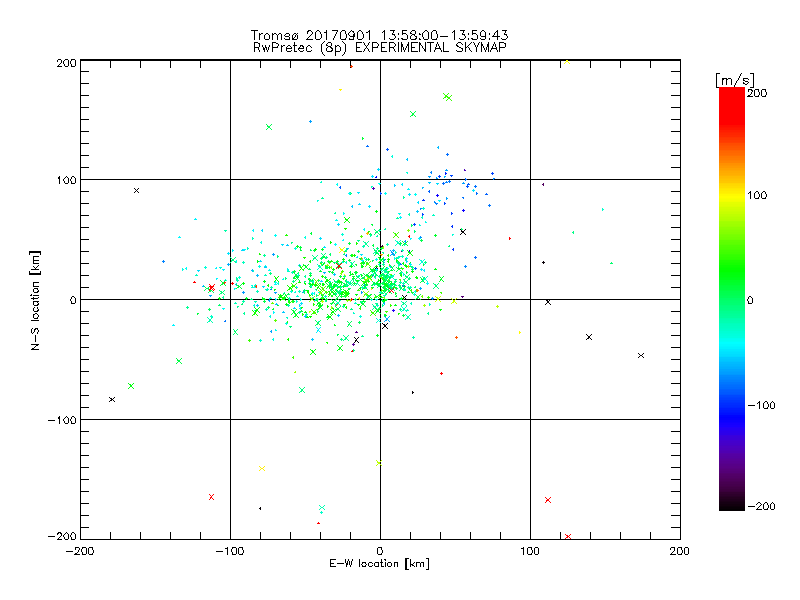Click the "-200" tick label on the N-S axis

point(62,536)
